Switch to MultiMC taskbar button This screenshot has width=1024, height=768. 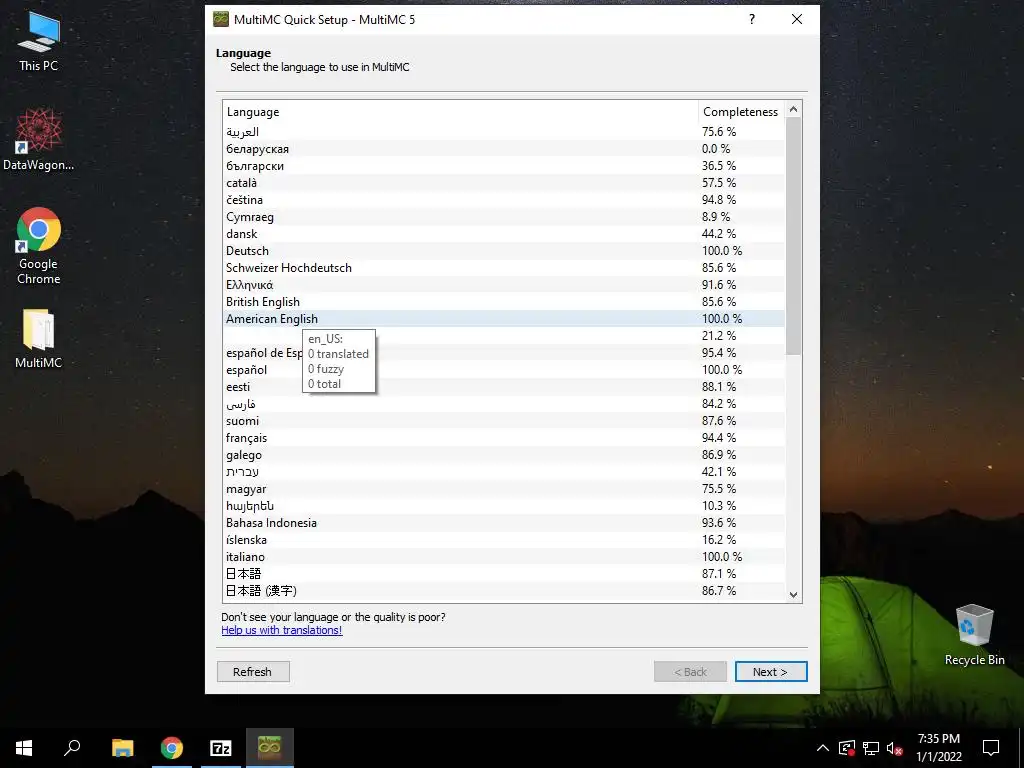pos(270,748)
